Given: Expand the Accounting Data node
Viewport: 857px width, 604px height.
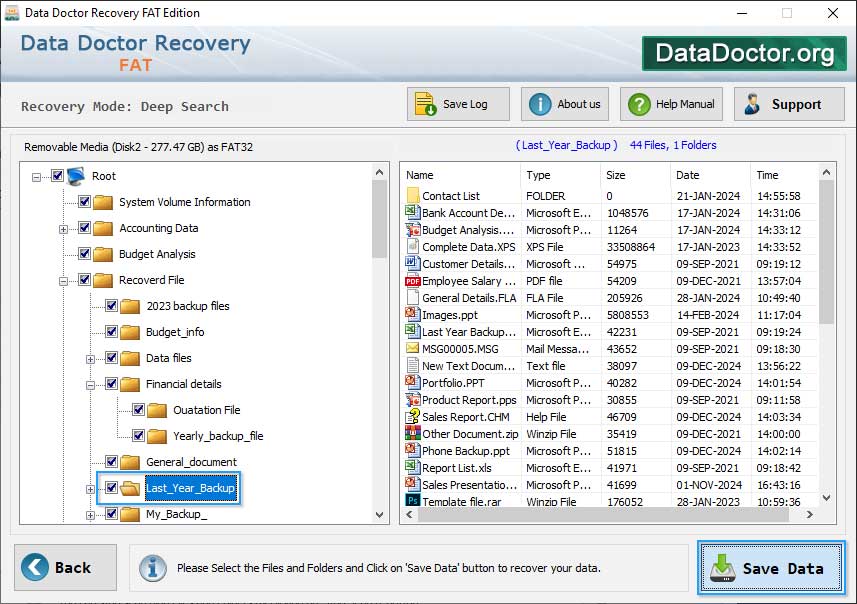Looking at the screenshot, I should (x=63, y=229).
